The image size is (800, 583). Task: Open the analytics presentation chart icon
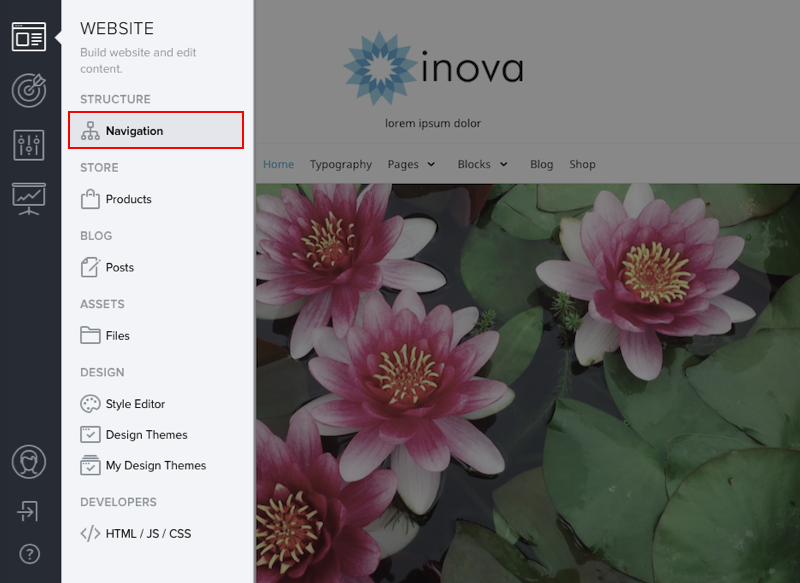[29, 199]
